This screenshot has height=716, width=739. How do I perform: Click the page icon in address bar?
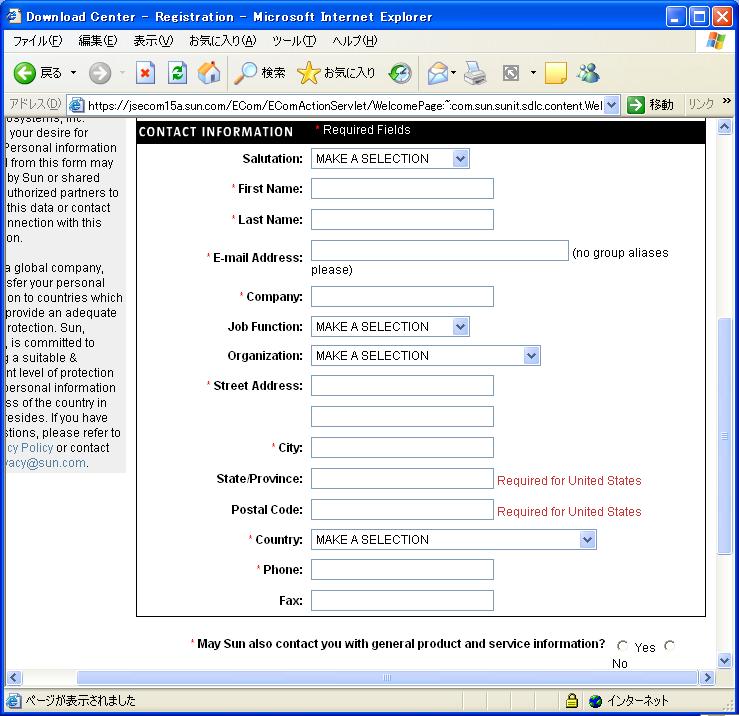(x=77, y=105)
